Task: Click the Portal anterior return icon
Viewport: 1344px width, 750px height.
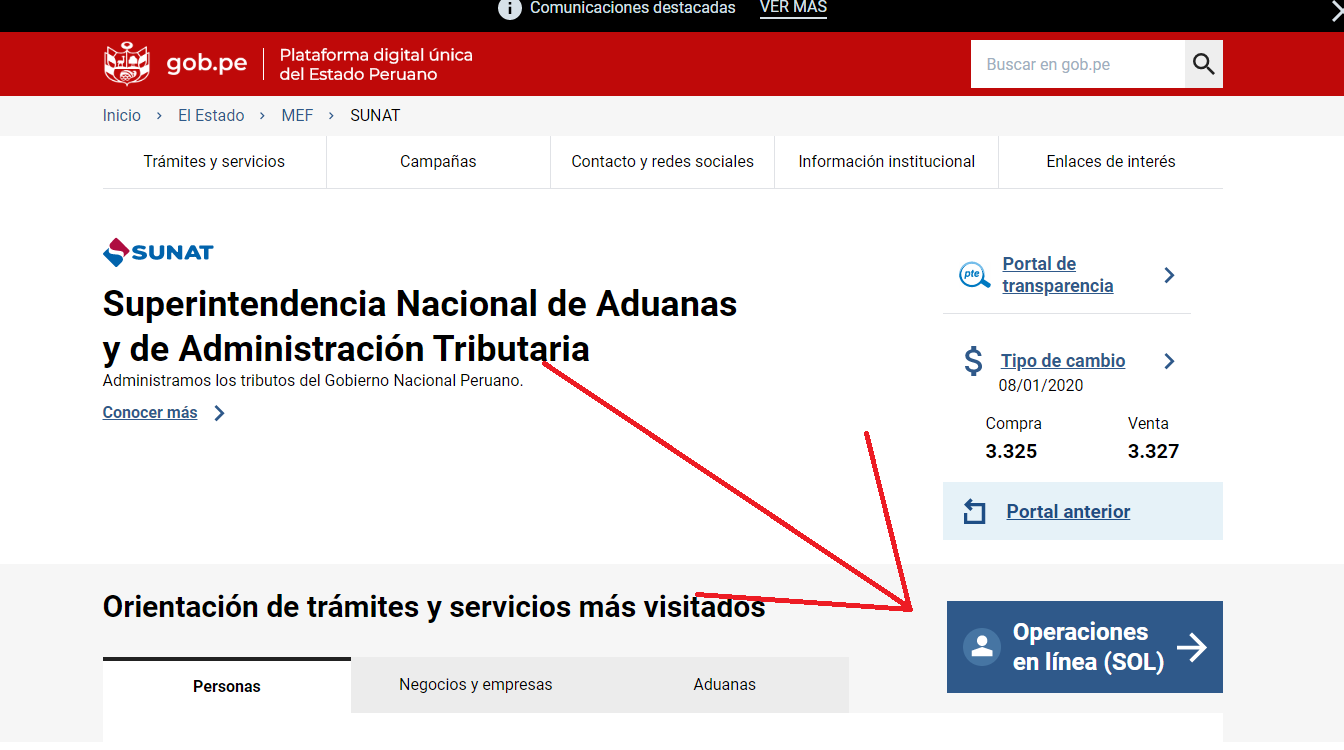Action: pyautogui.click(x=974, y=512)
